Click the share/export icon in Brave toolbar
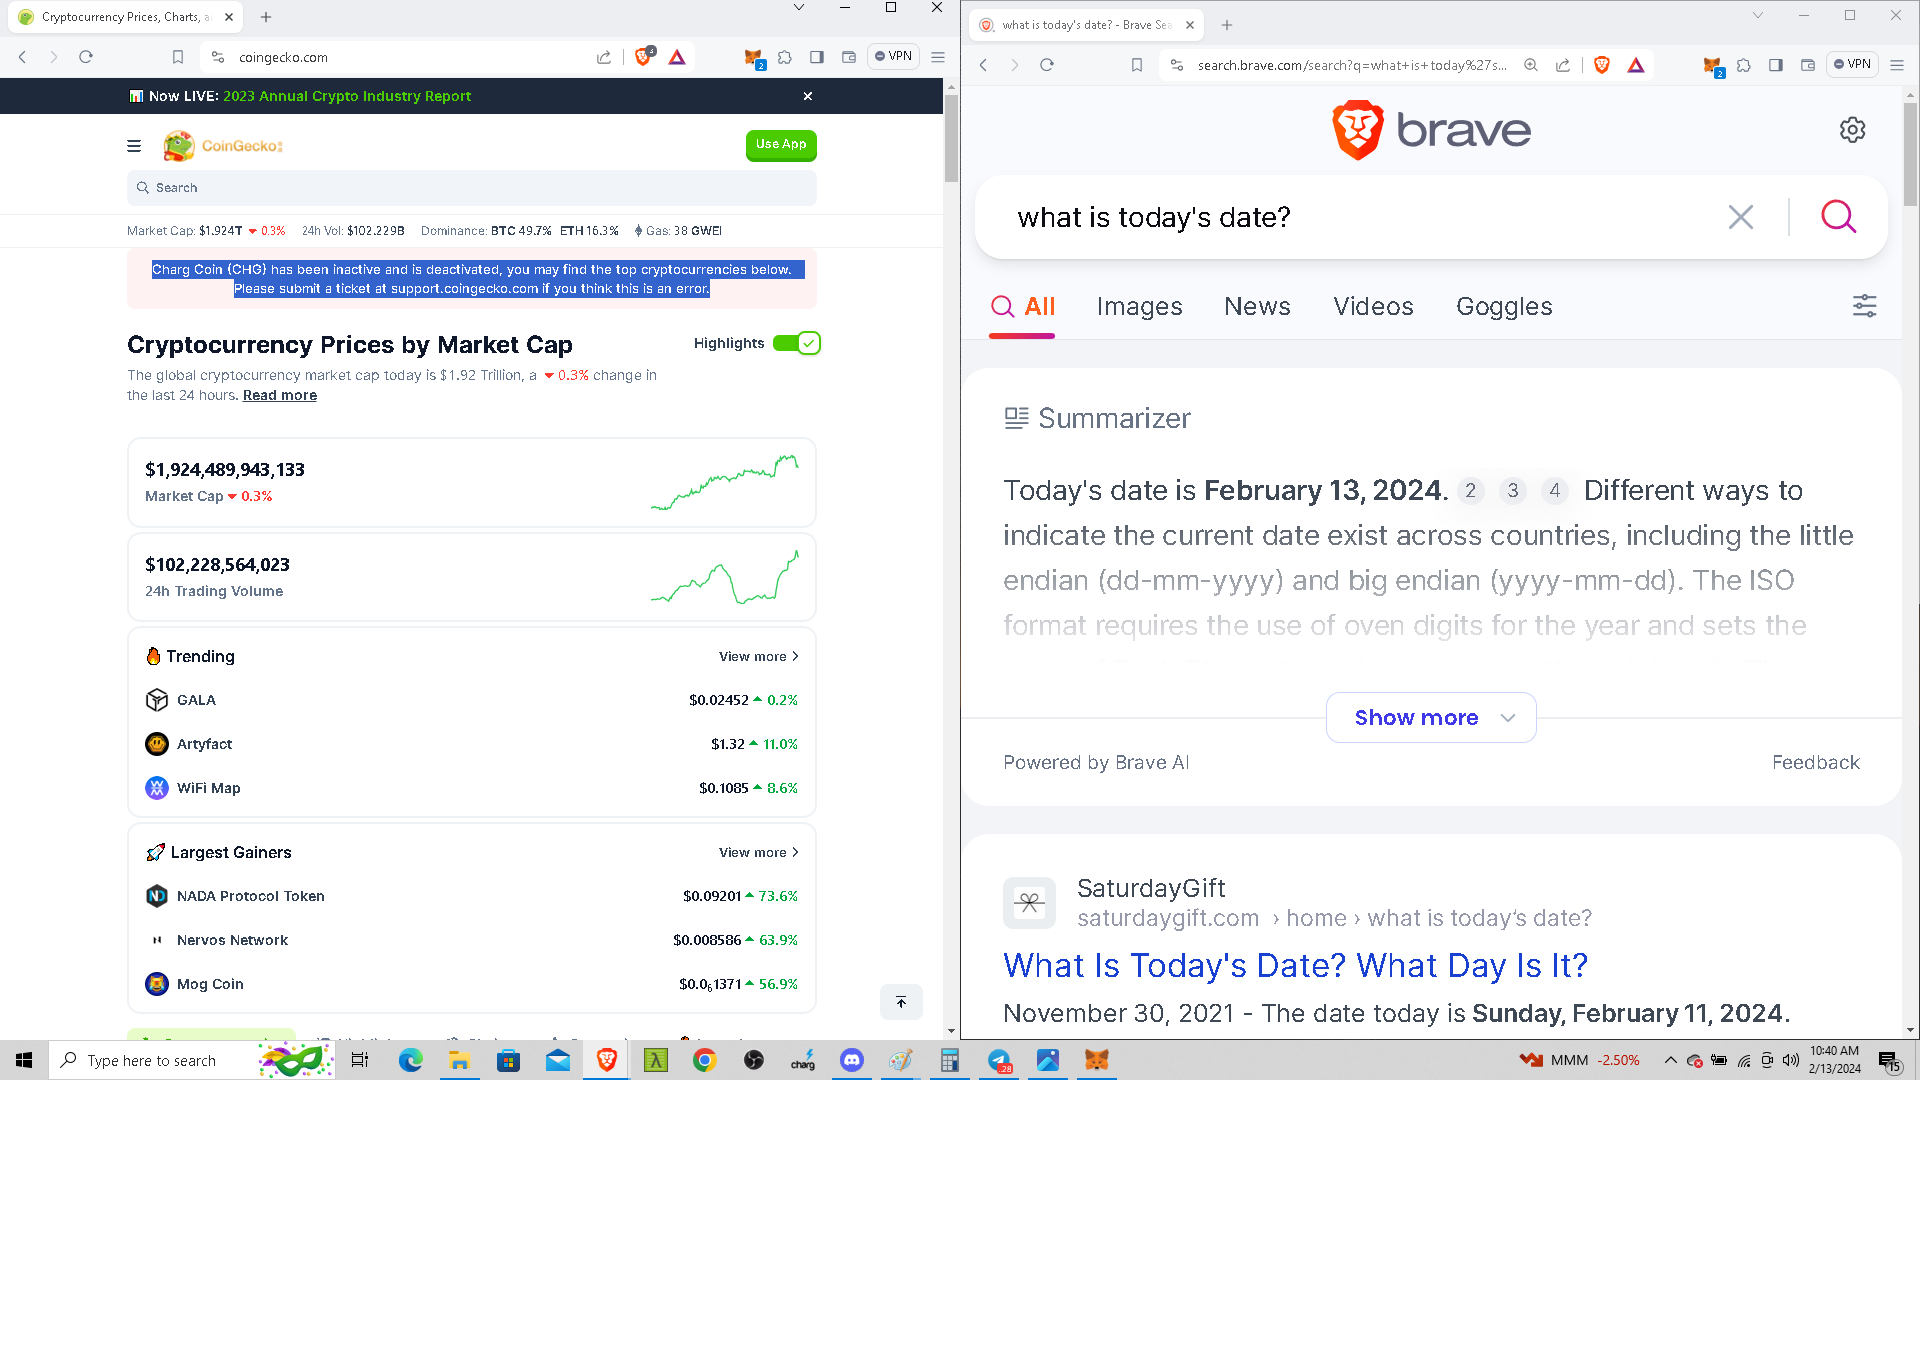Screen dimensions: 1920x1350 point(1565,66)
